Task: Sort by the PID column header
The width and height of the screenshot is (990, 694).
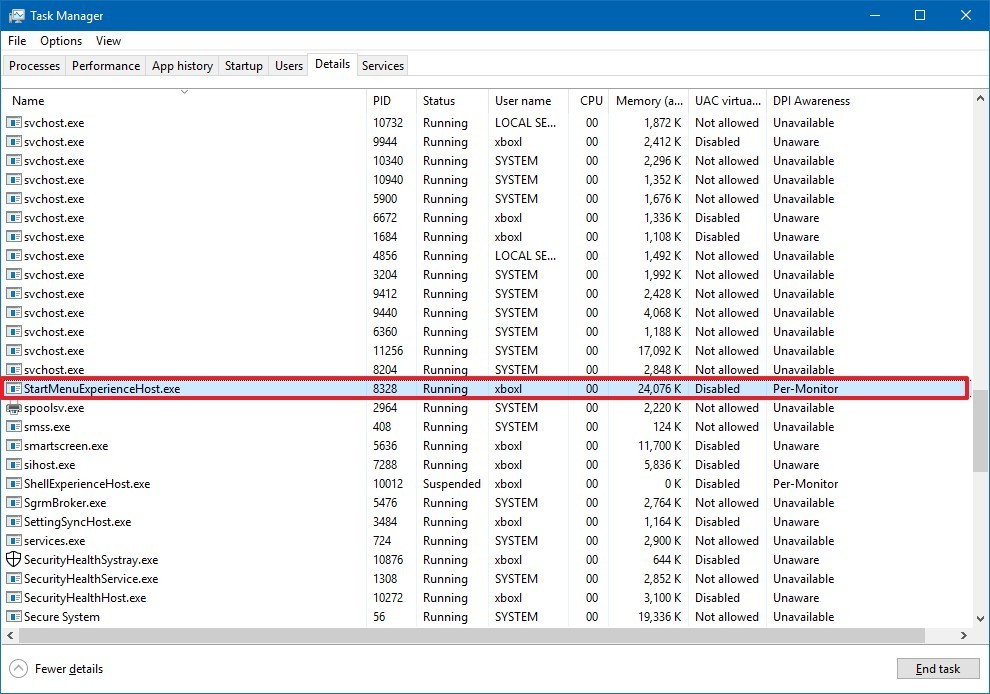Action: [x=391, y=100]
